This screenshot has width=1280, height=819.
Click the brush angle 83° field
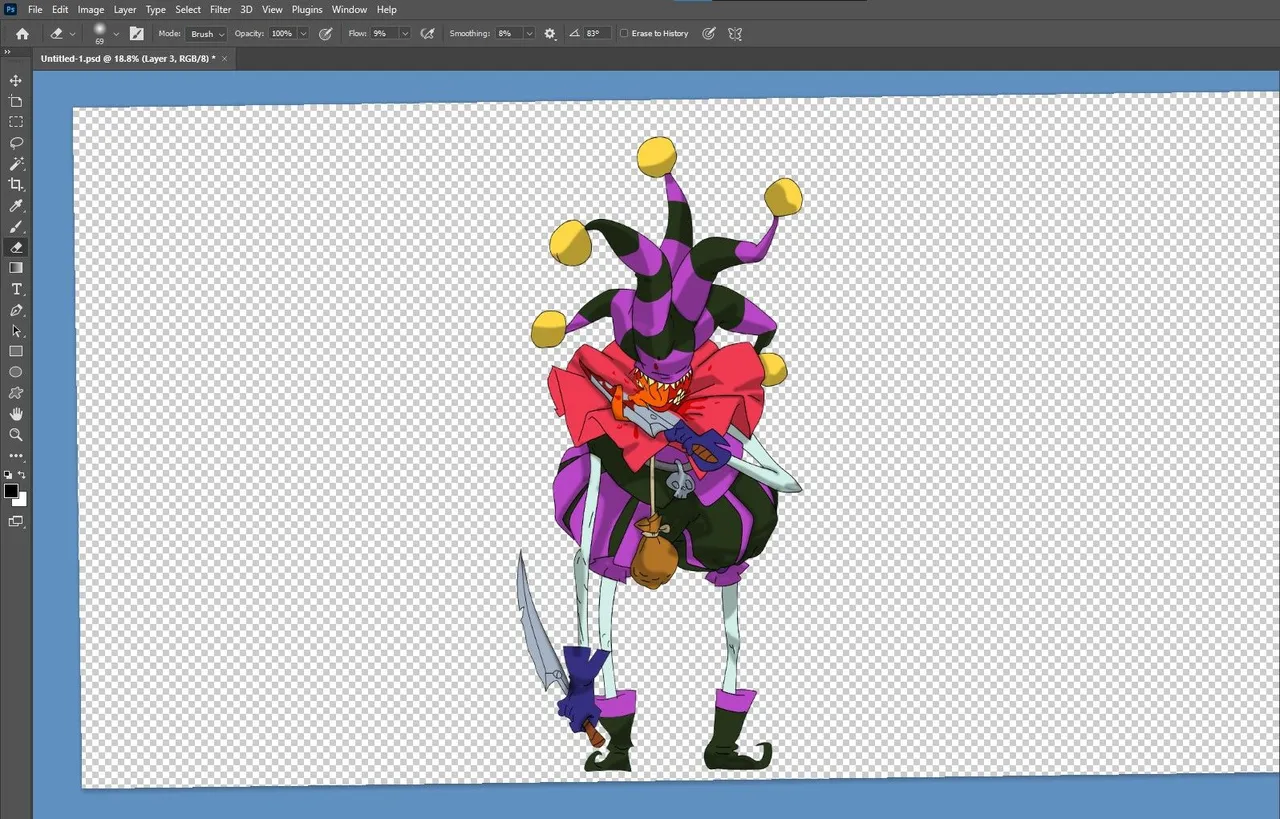(597, 33)
